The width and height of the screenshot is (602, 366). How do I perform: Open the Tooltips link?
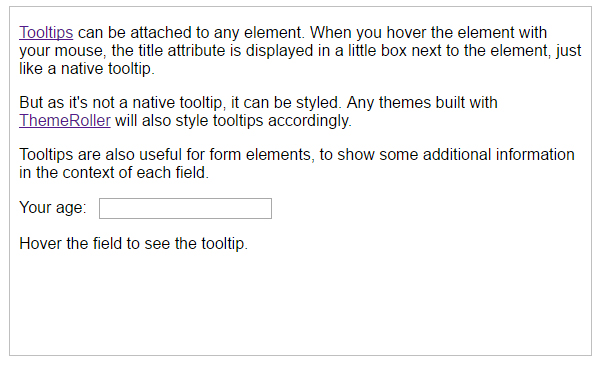click(x=46, y=33)
